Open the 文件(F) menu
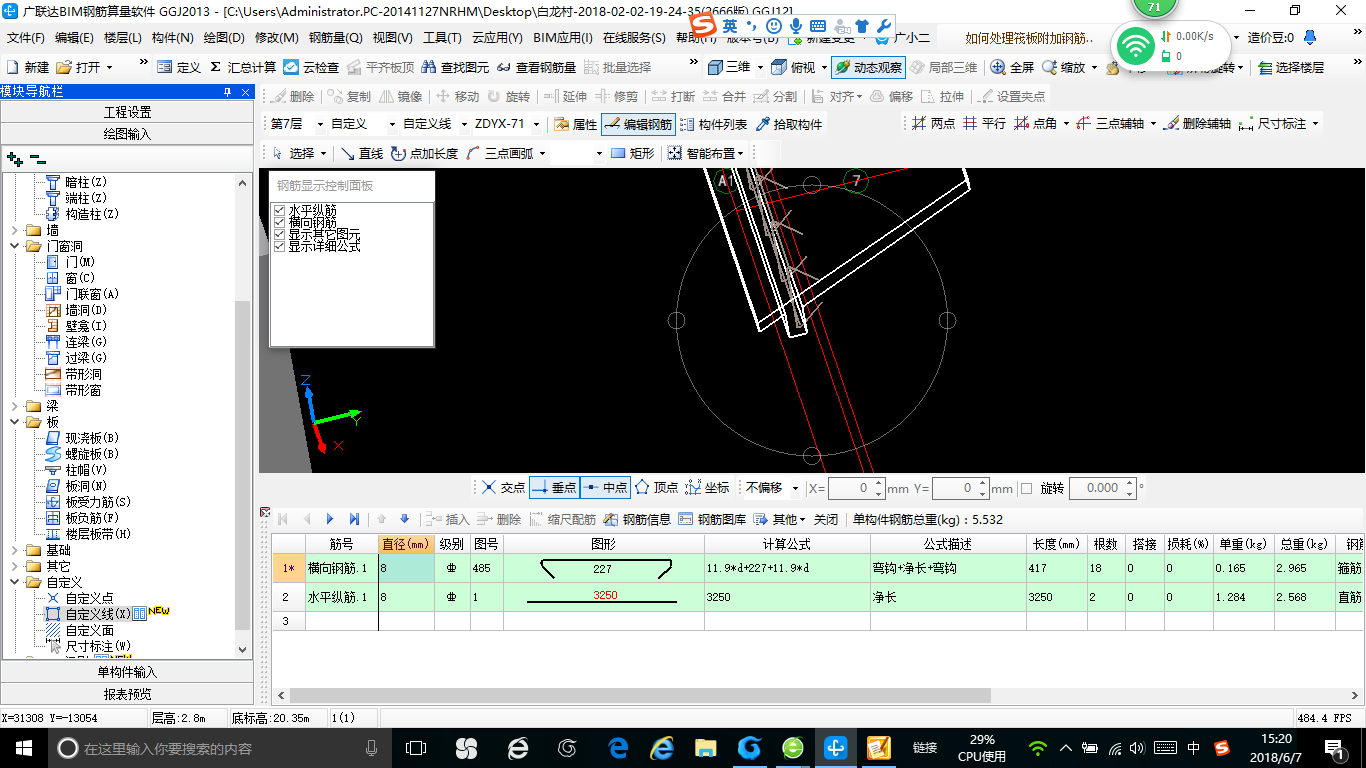 pos(26,38)
